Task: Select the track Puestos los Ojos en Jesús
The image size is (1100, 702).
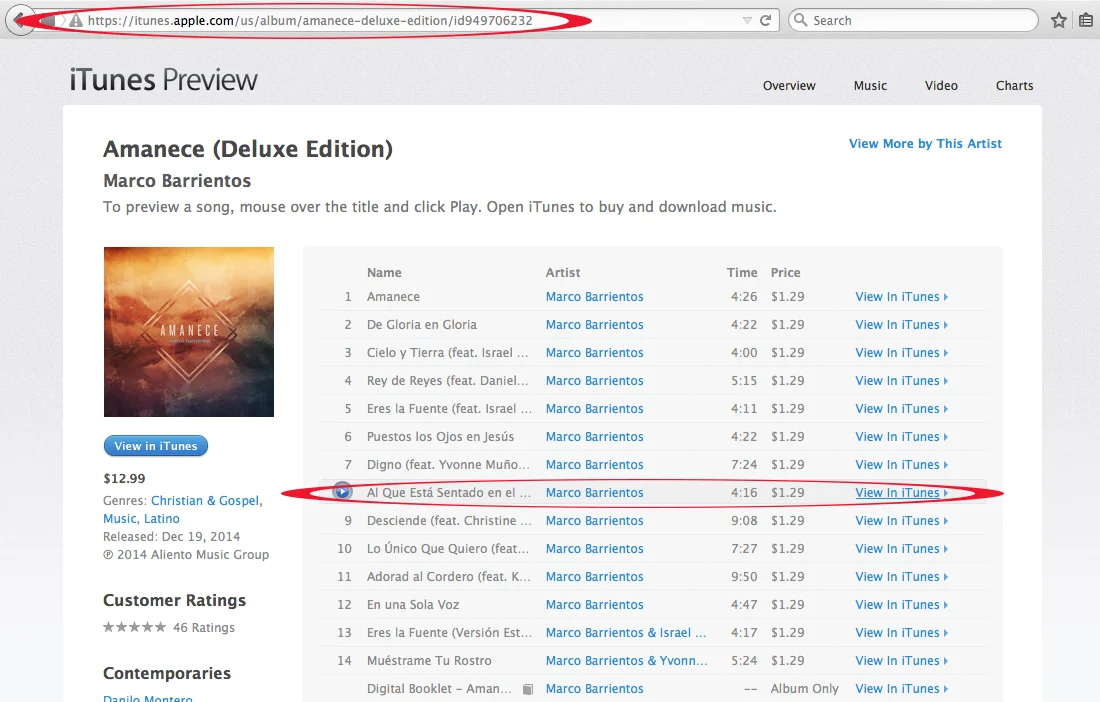Action: point(440,437)
